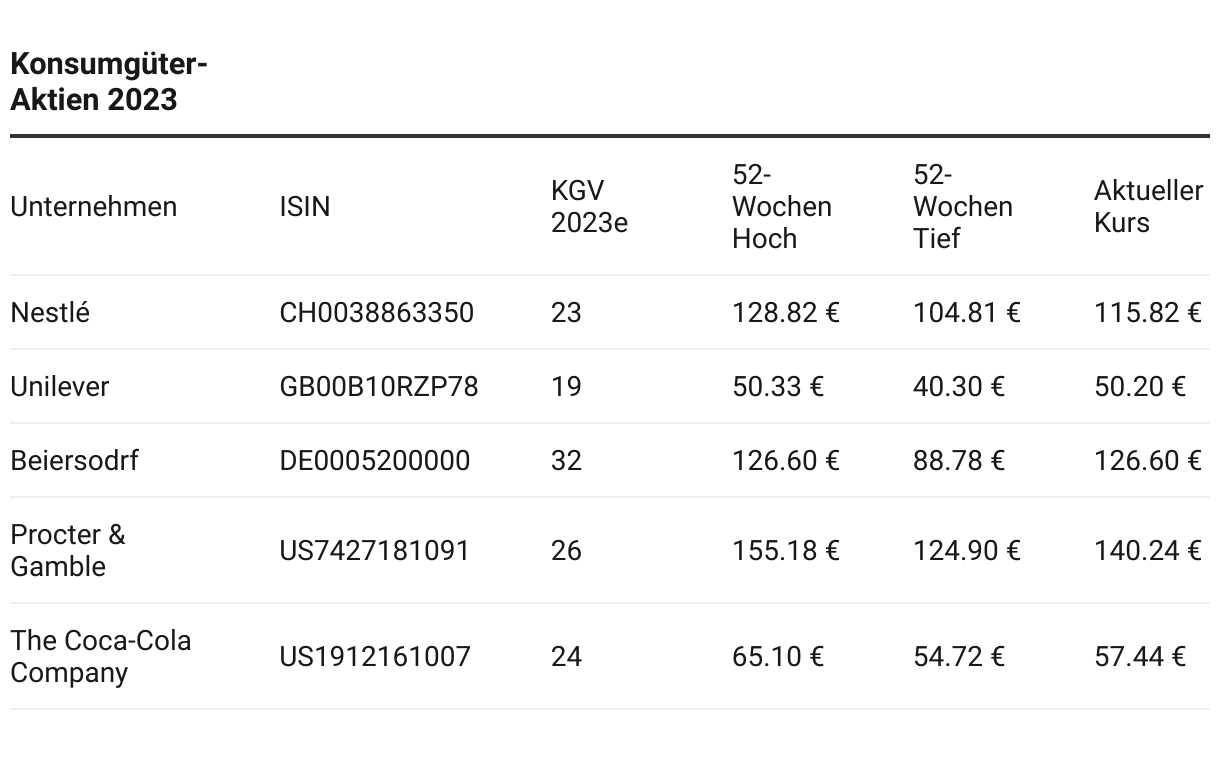Viewport: 1220px width, 760px height.
Task: Select Nestlé current price 115.82 €
Action: [1148, 313]
